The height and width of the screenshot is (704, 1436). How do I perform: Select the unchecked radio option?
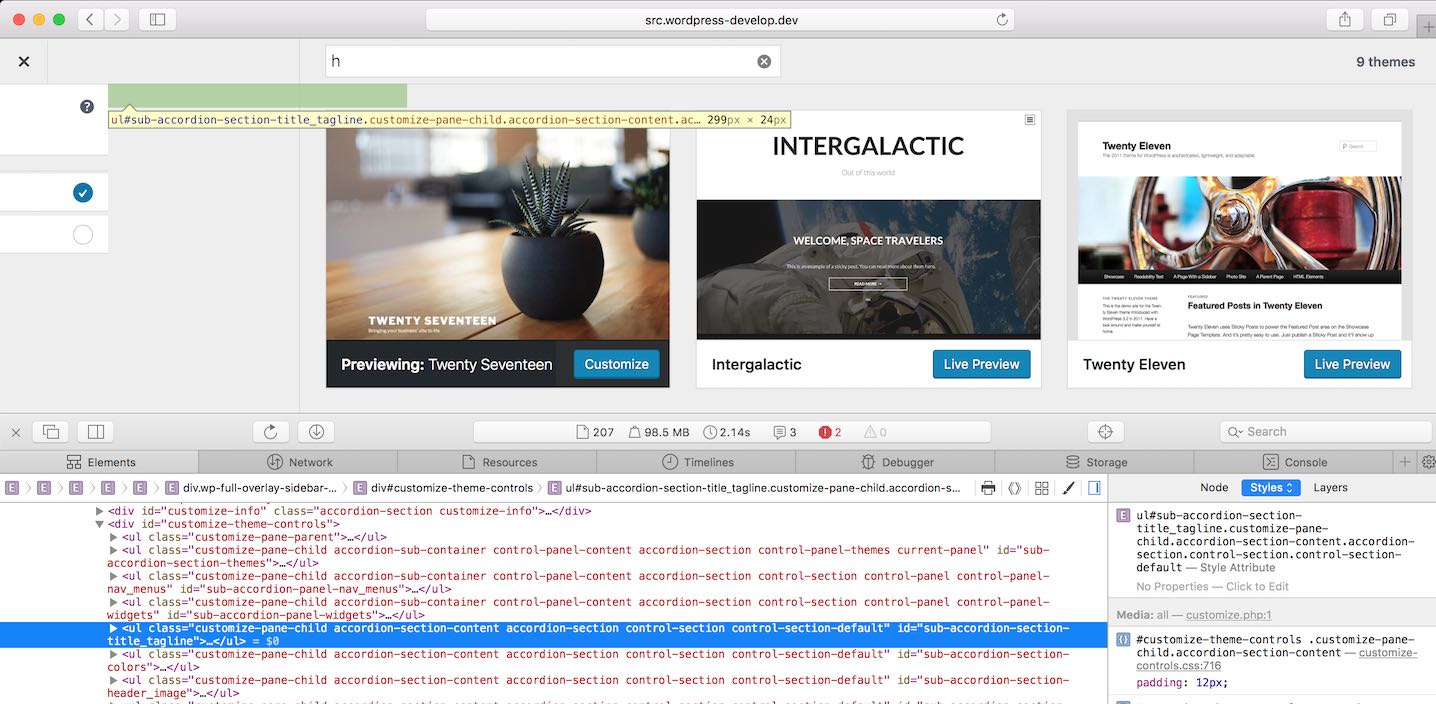(x=83, y=235)
